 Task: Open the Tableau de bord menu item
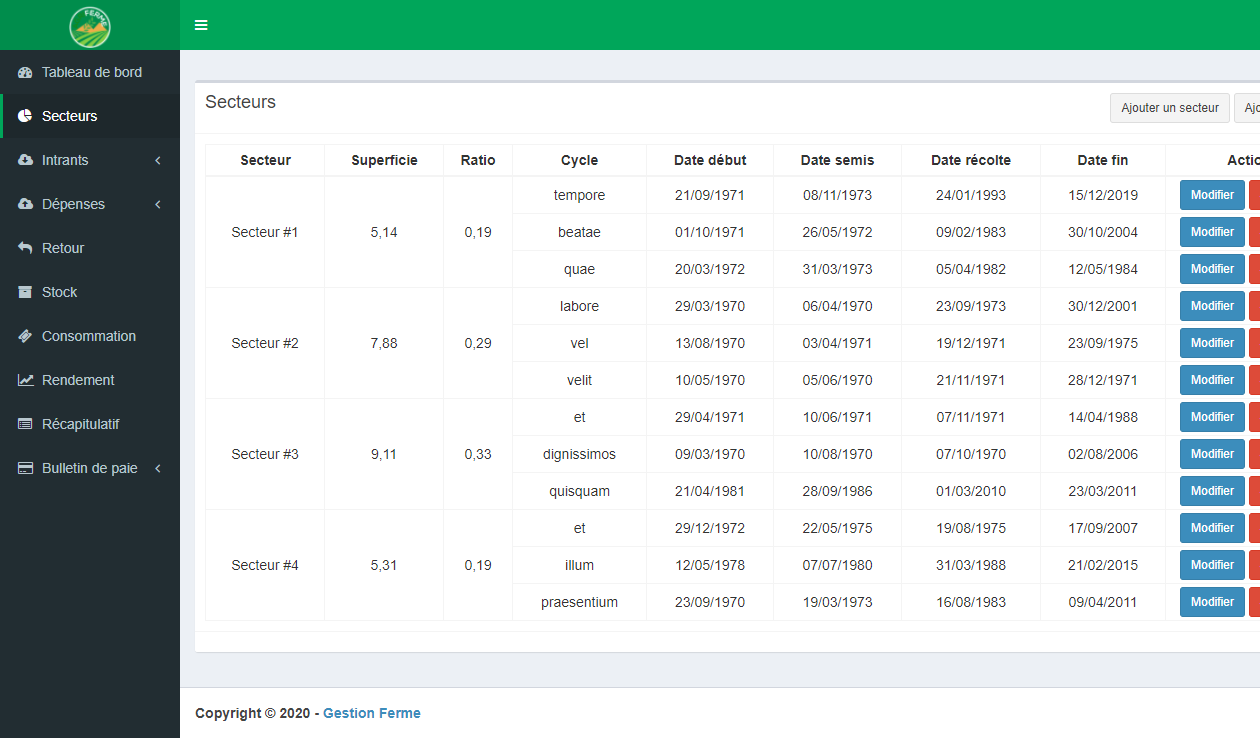(x=91, y=72)
